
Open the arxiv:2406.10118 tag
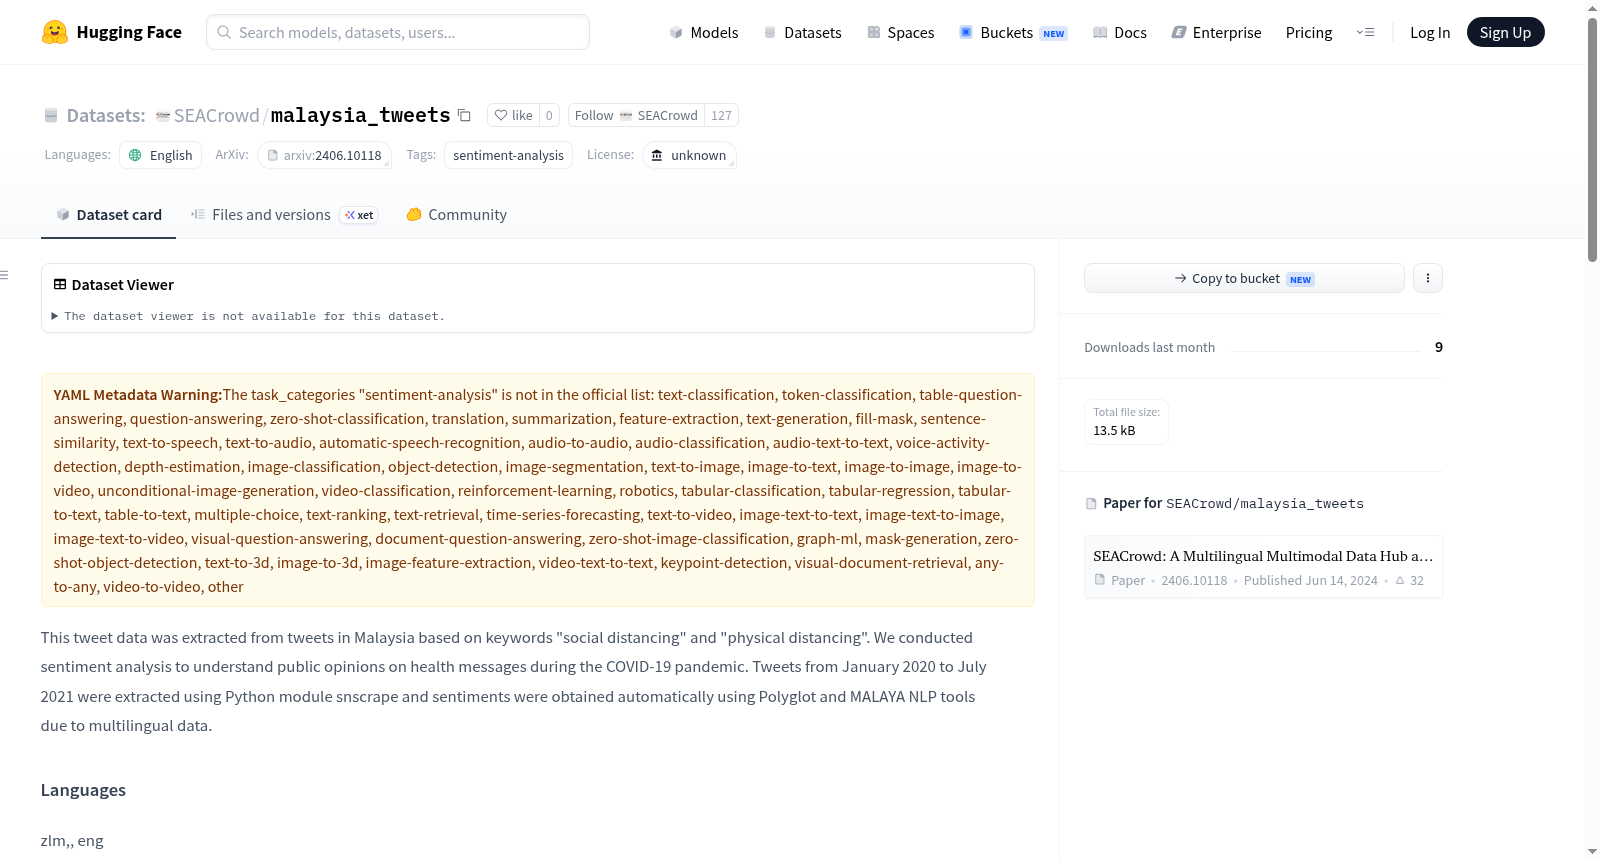tap(324, 155)
